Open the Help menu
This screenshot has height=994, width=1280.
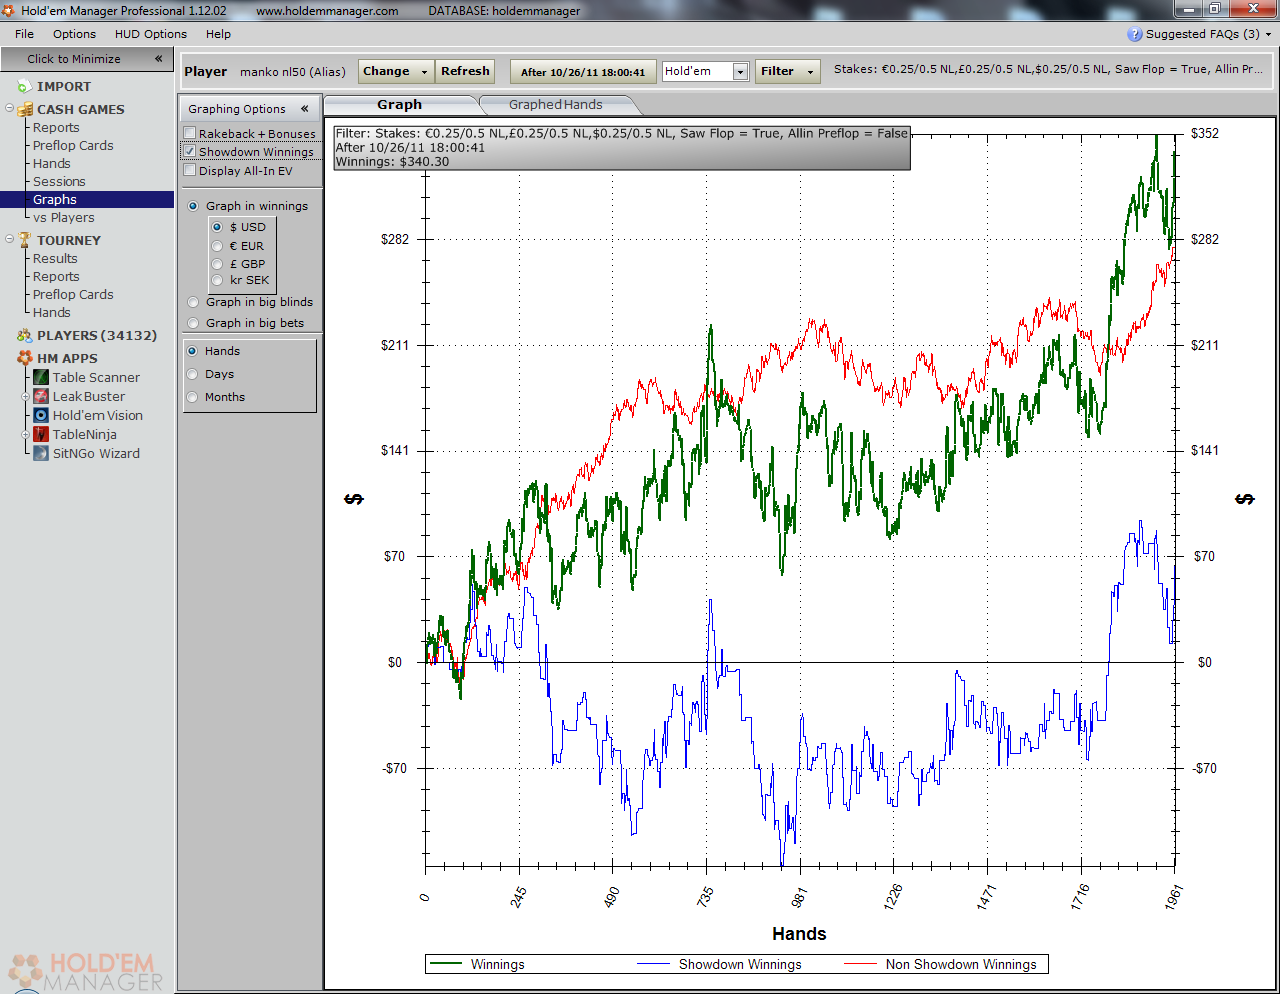218,34
